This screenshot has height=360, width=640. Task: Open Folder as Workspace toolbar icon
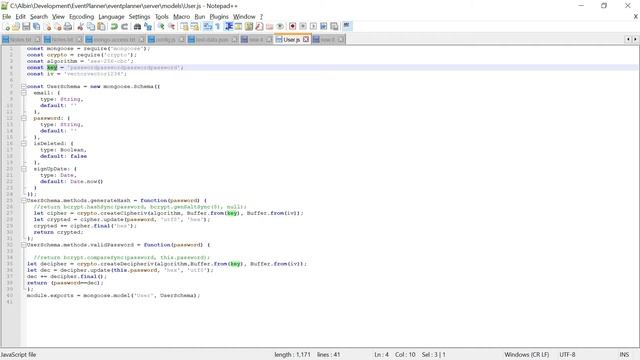point(270,27)
